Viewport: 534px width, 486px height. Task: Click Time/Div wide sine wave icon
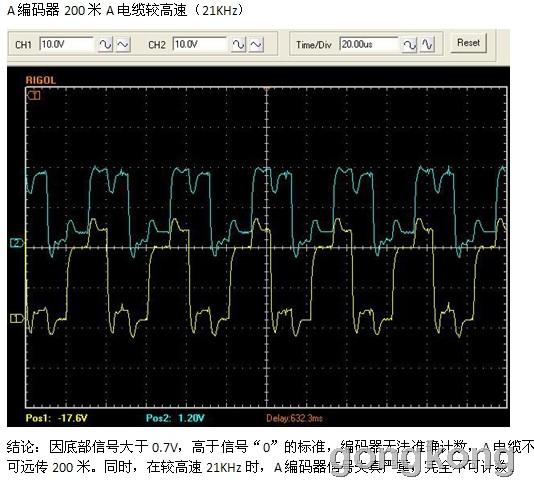pyautogui.click(x=409, y=45)
